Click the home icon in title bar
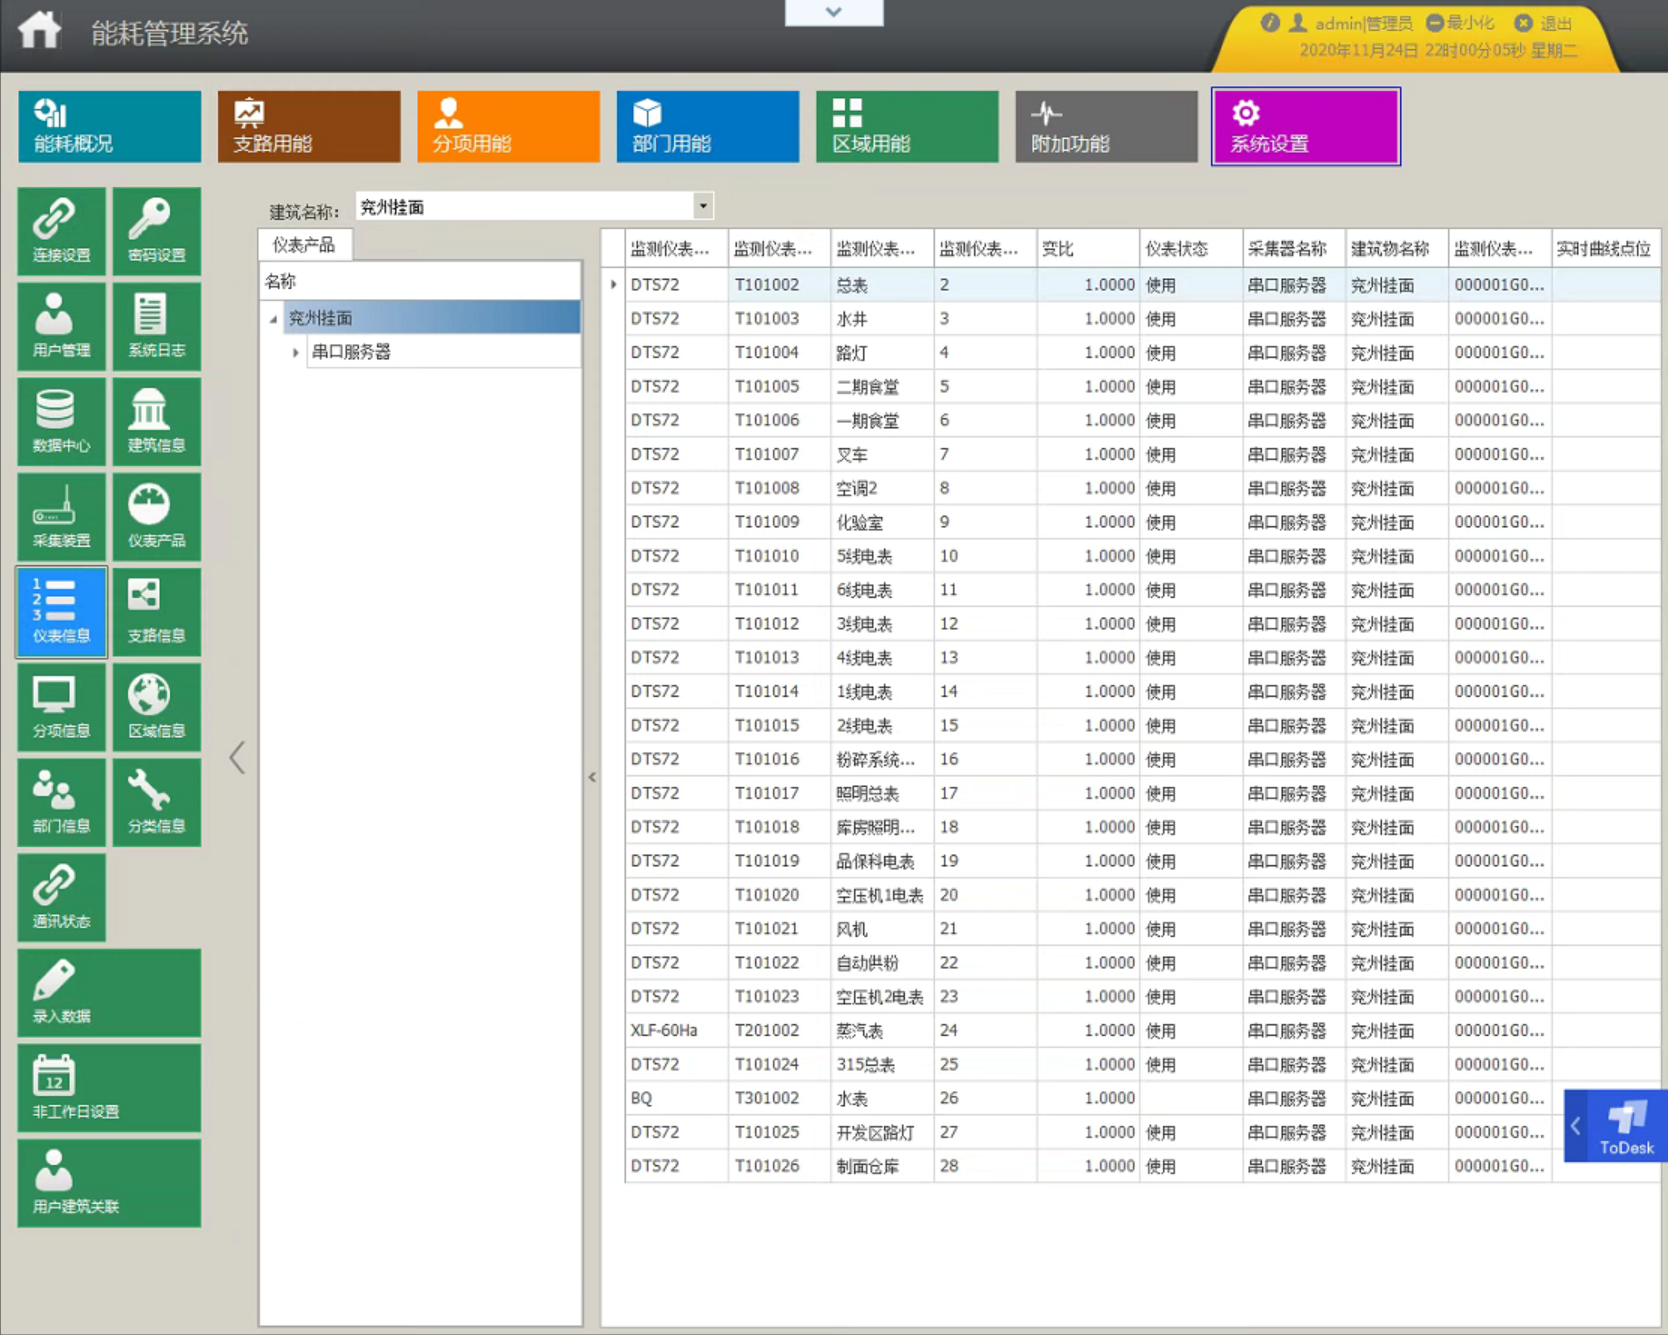 click(x=40, y=30)
